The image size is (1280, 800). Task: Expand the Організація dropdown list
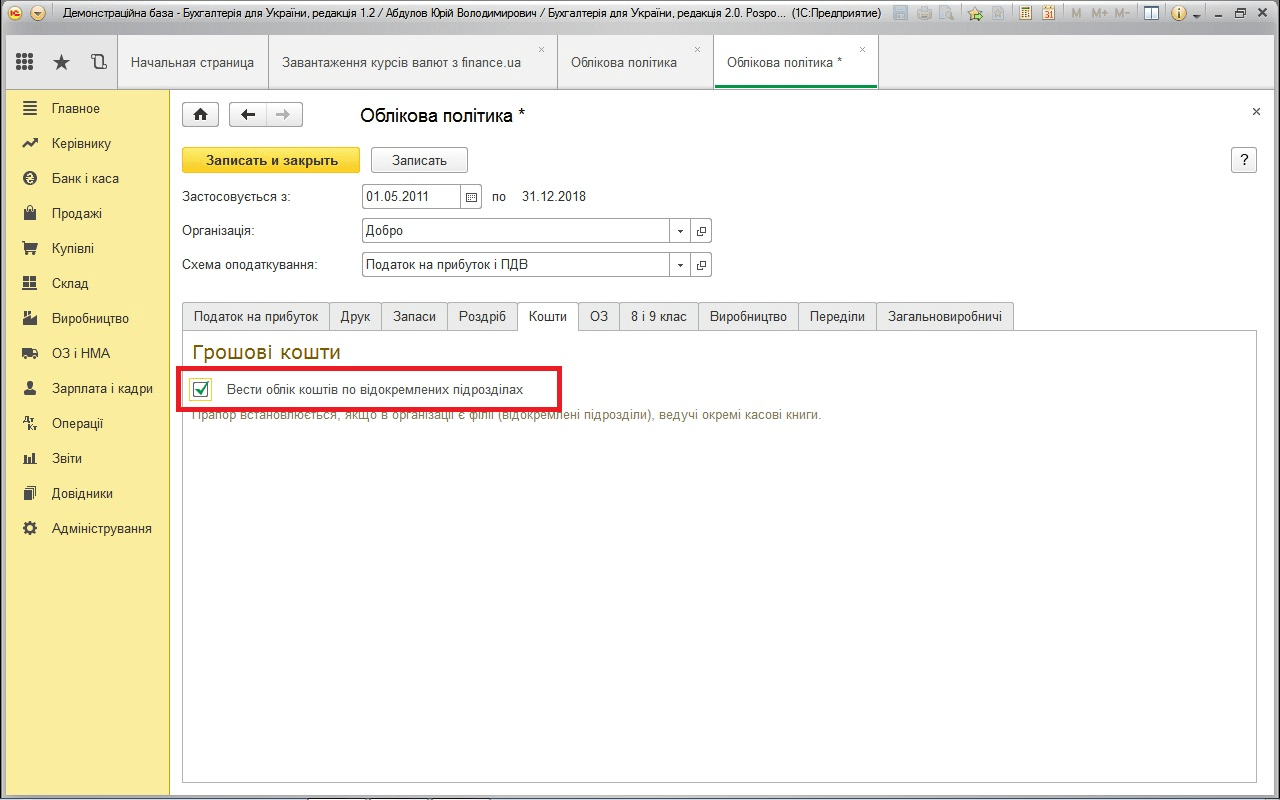(x=680, y=231)
